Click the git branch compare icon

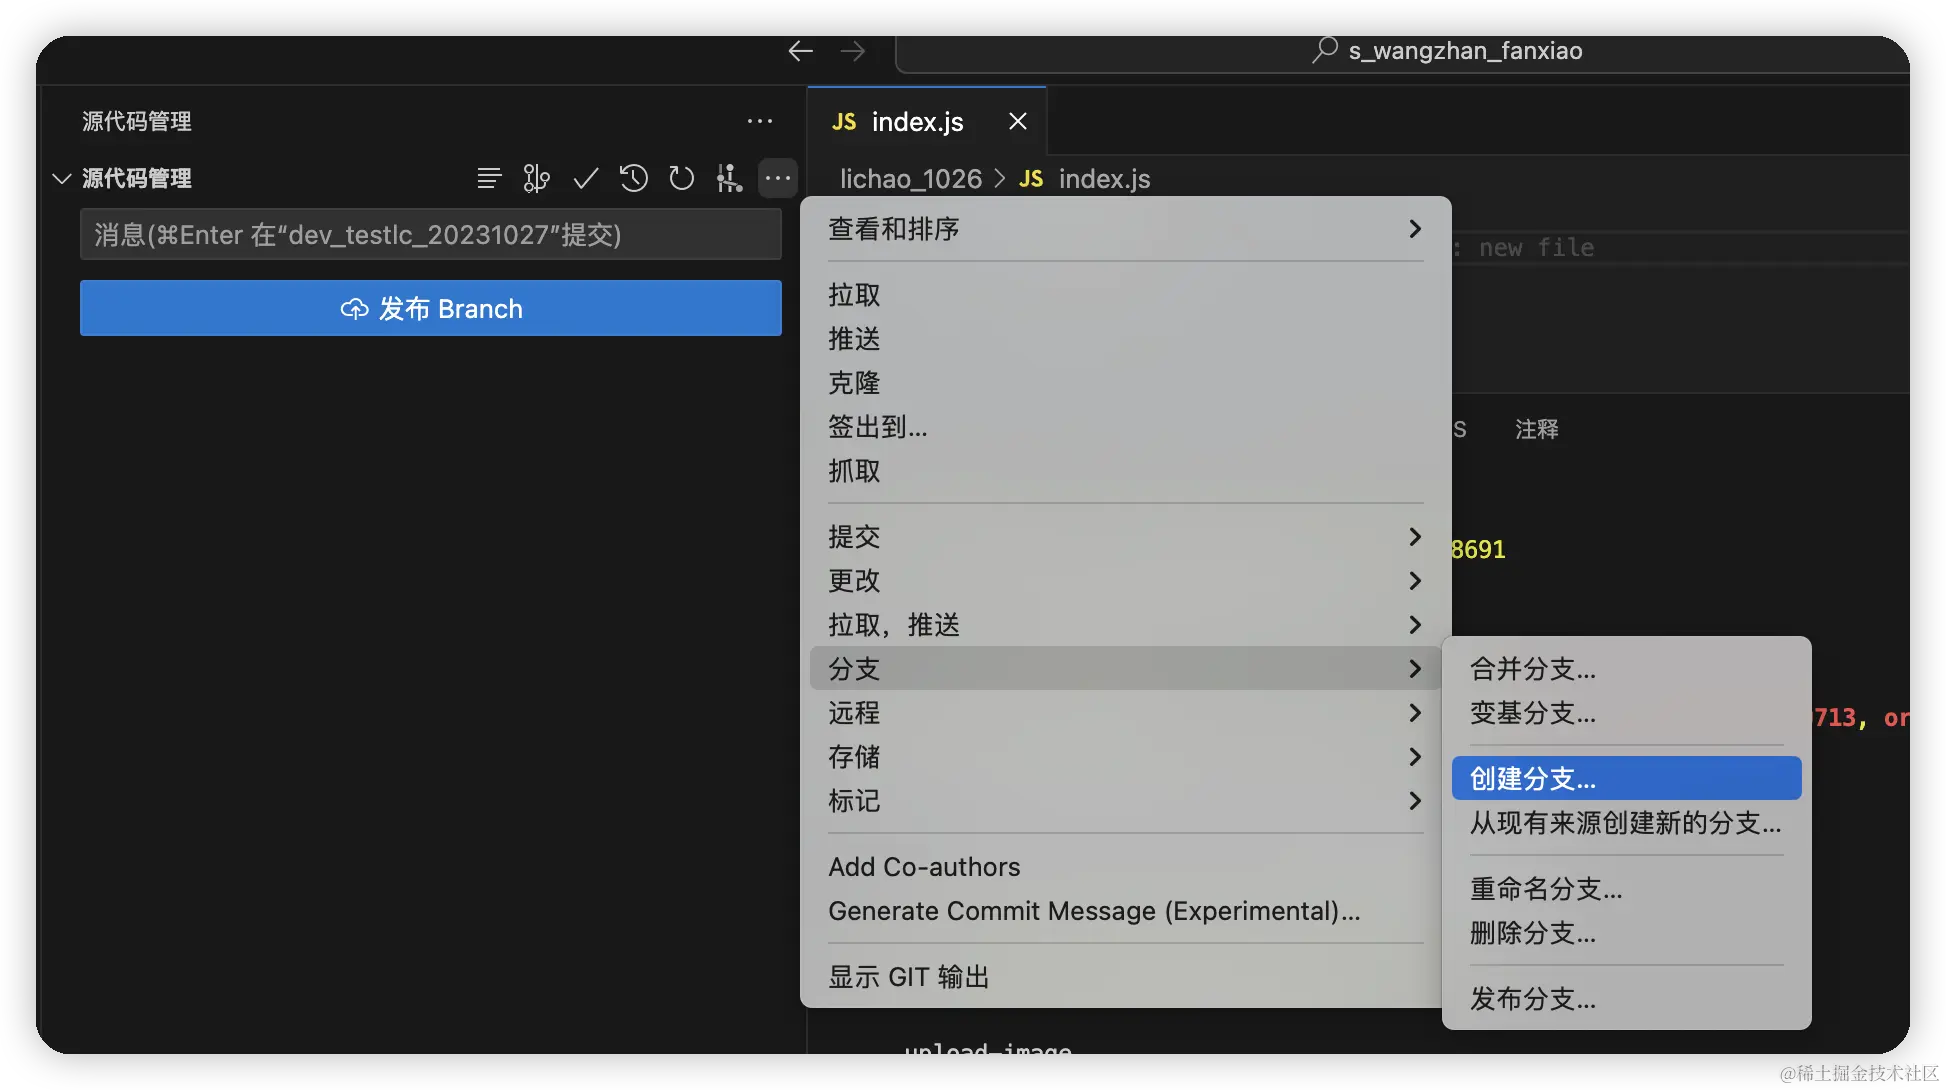click(x=536, y=179)
